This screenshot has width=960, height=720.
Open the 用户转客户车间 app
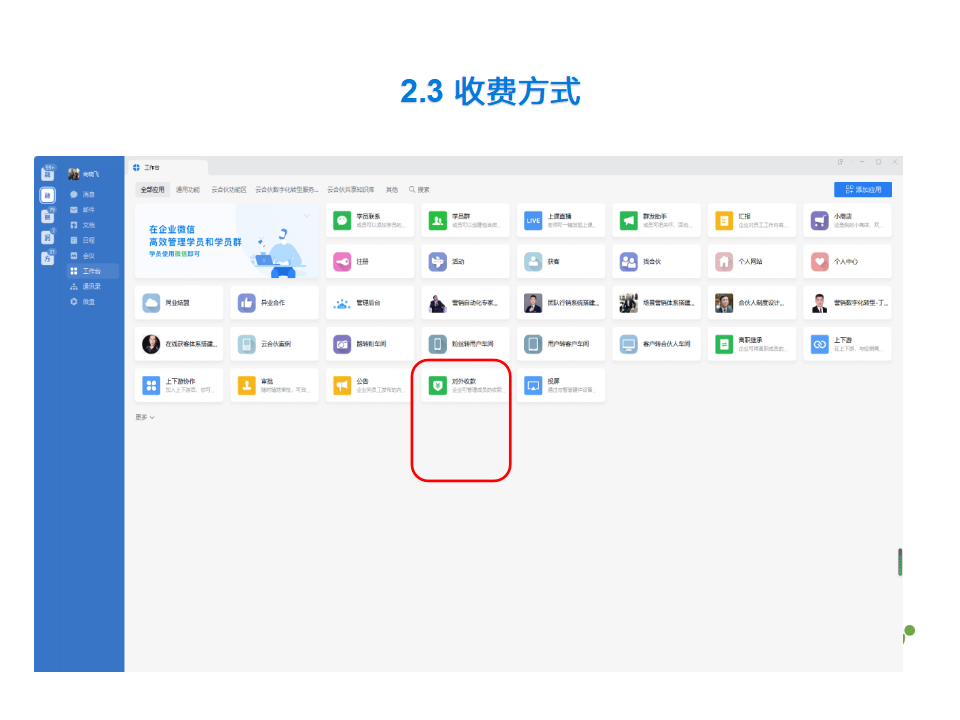pyautogui.click(x=561, y=344)
